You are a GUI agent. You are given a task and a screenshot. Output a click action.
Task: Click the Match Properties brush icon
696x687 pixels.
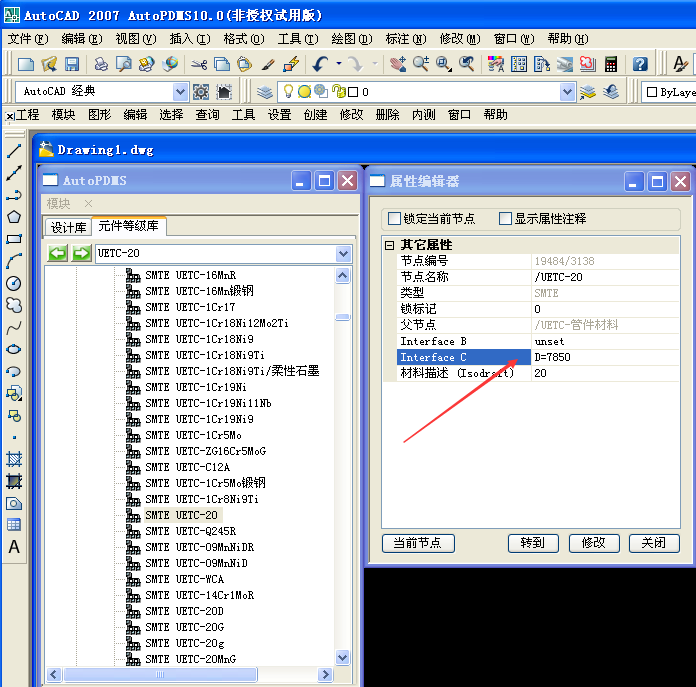(x=268, y=65)
